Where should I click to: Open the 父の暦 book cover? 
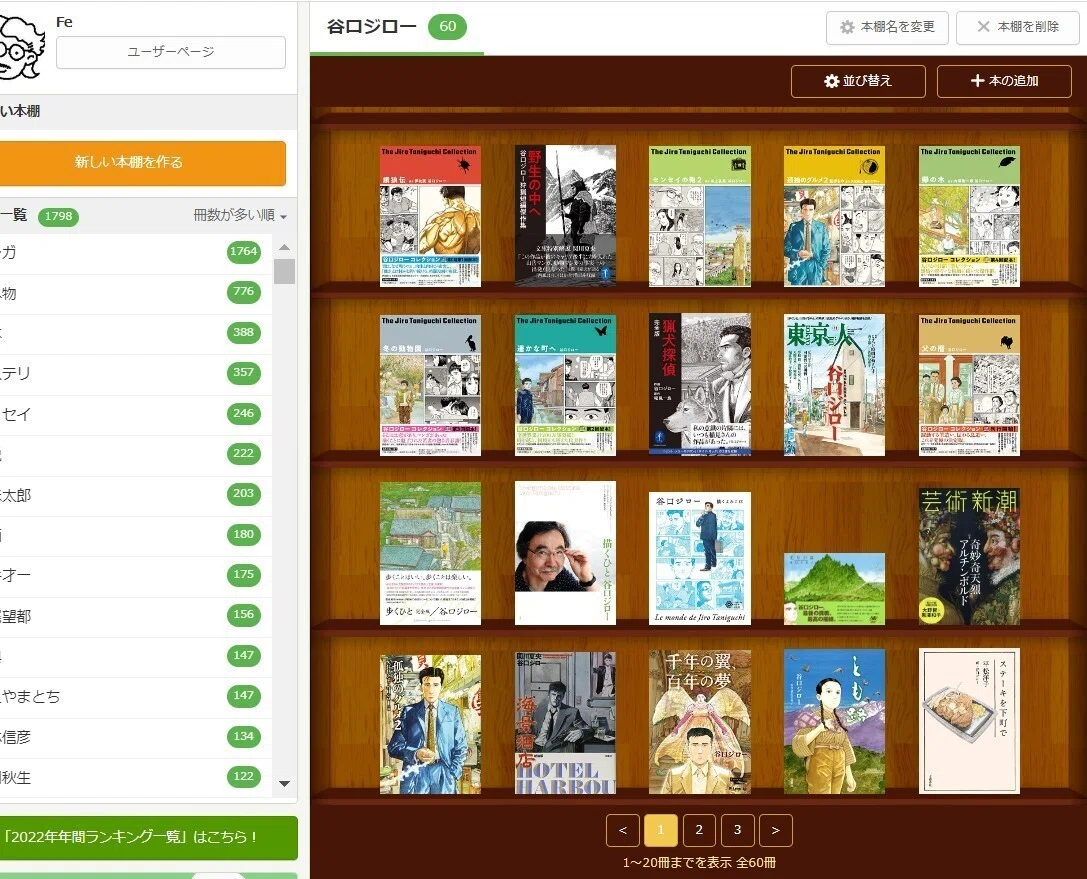point(969,385)
